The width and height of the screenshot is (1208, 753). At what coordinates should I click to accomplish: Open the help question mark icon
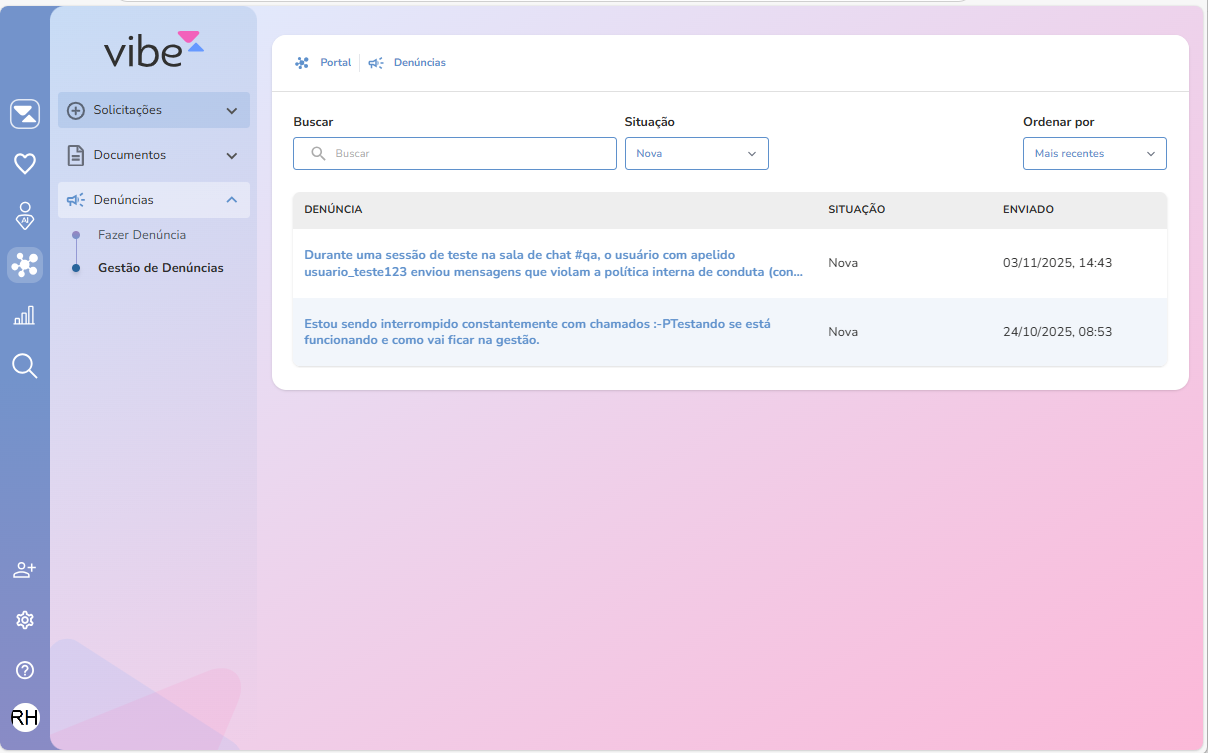point(25,670)
